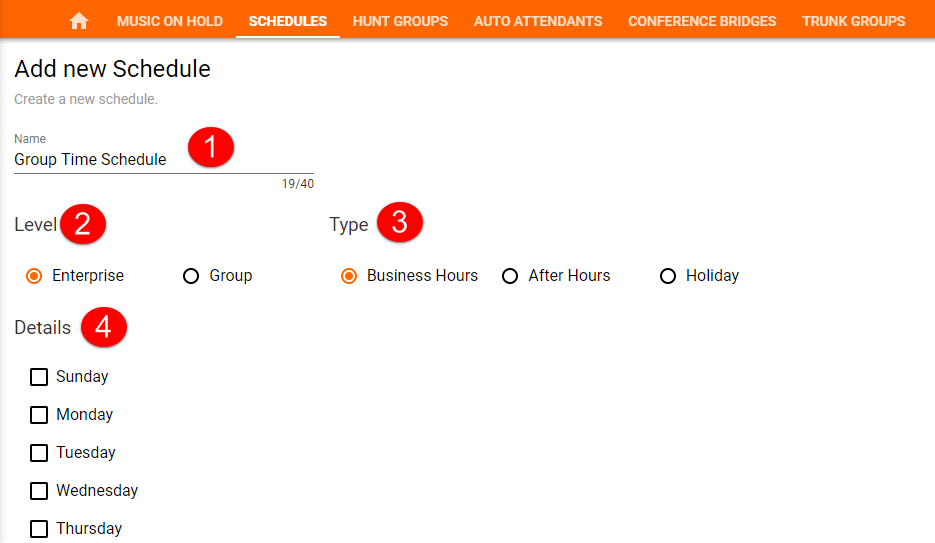This screenshot has height=543, width=935.
Task: Navigate to Conference Bridges tab
Action: (702, 21)
